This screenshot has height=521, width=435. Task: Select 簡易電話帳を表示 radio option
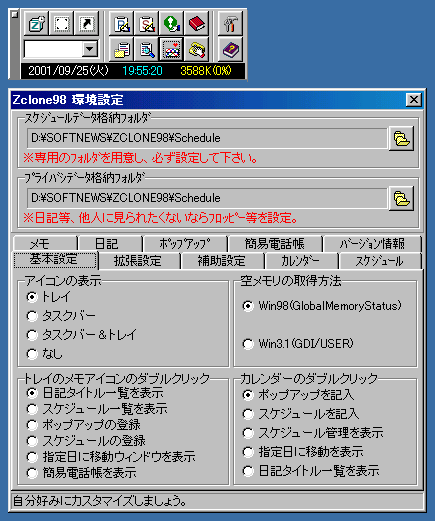[81, 472]
